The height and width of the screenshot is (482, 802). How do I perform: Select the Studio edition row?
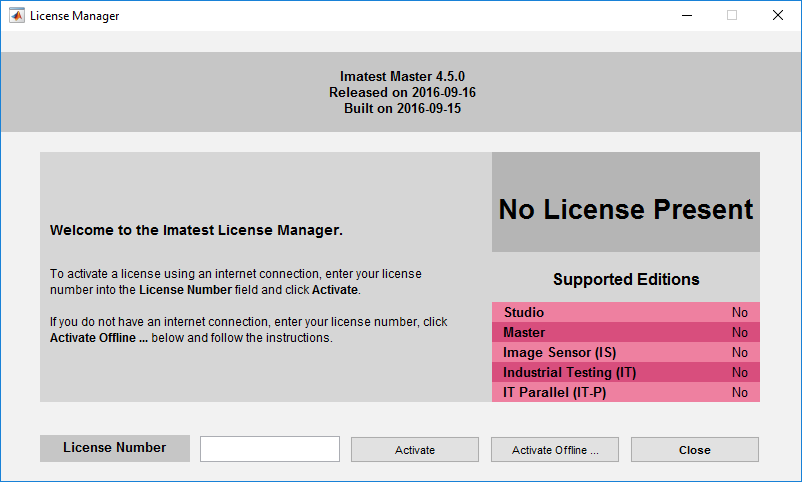click(x=626, y=312)
